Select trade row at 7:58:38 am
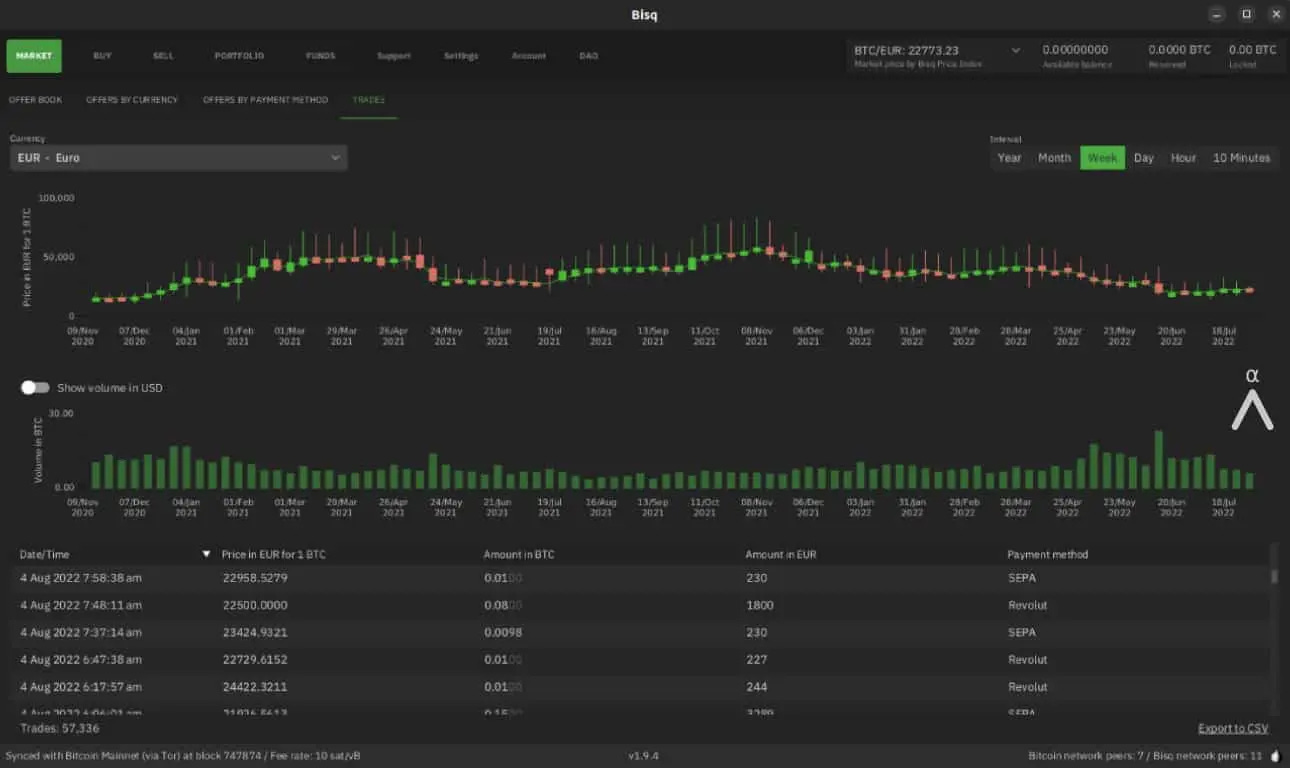1290x768 pixels. pos(642,578)
